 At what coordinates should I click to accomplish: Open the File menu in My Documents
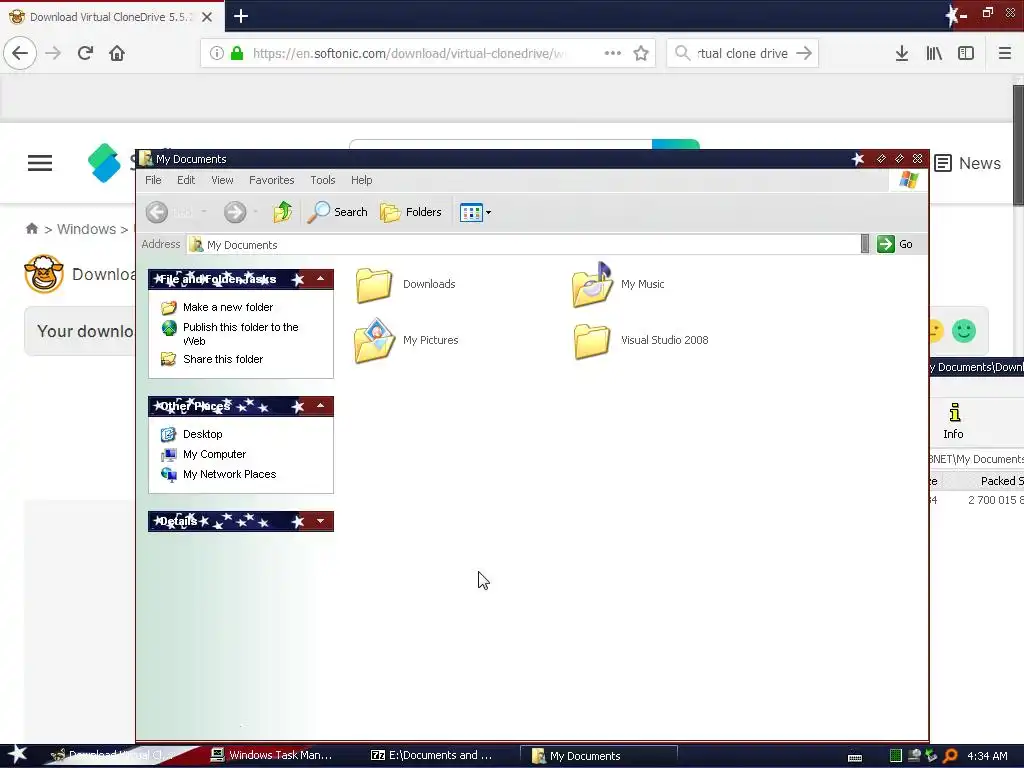point(153,180)
